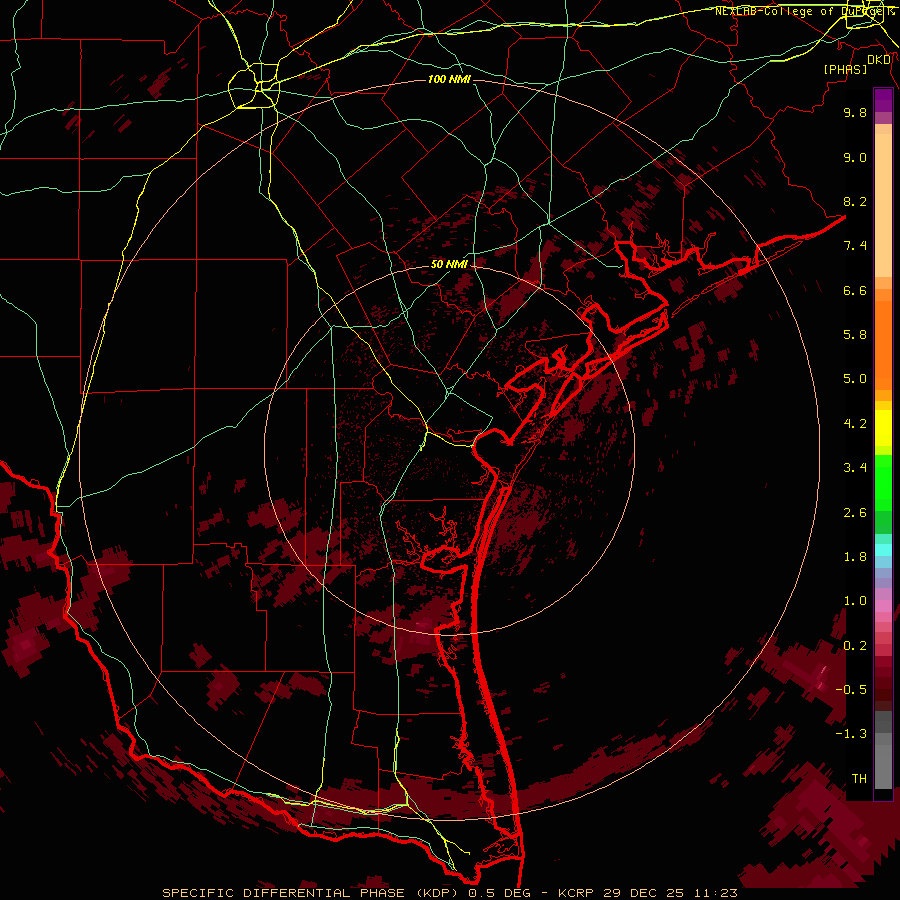Select the 3.4 value on the color scale
This screenshot has width=900, height=900.
pyautogui.click(x=855, y=468)
